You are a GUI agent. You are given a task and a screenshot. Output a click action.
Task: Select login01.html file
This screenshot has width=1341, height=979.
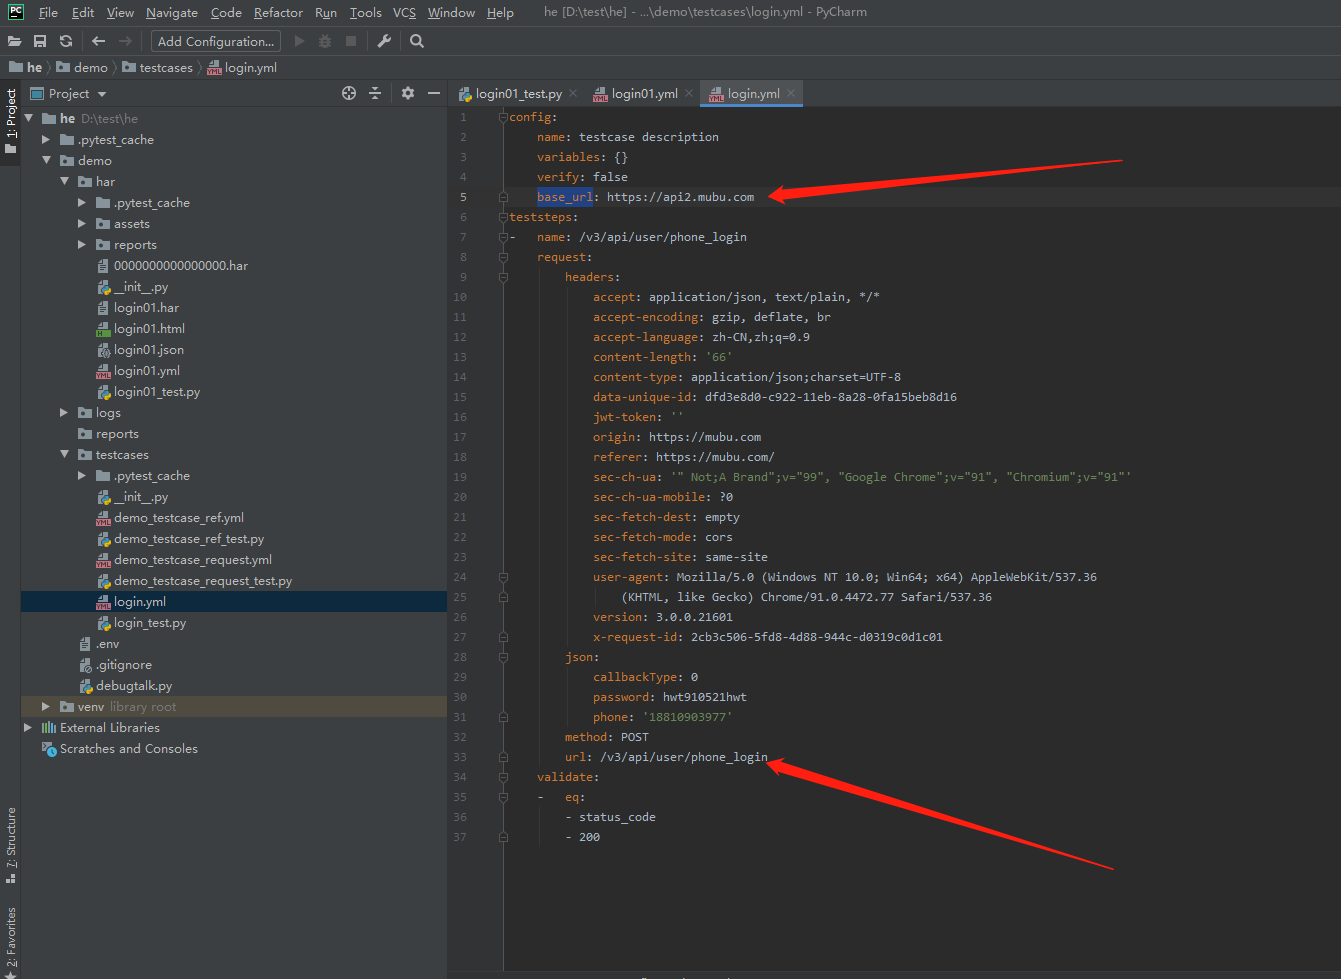[149, 328]
